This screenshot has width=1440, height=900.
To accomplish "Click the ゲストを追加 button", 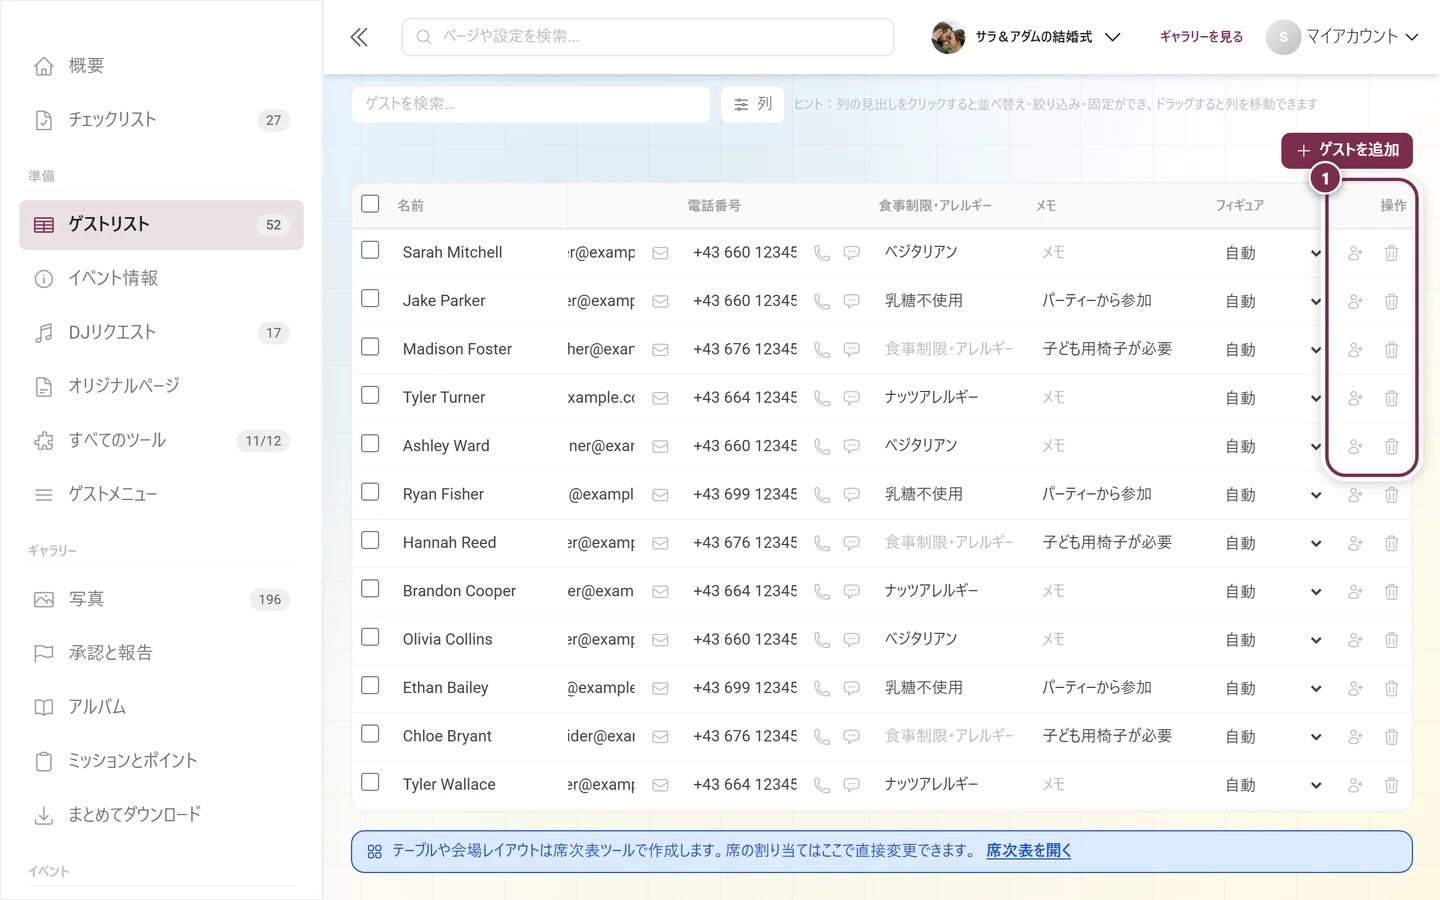I will (x=1347, y=150).
